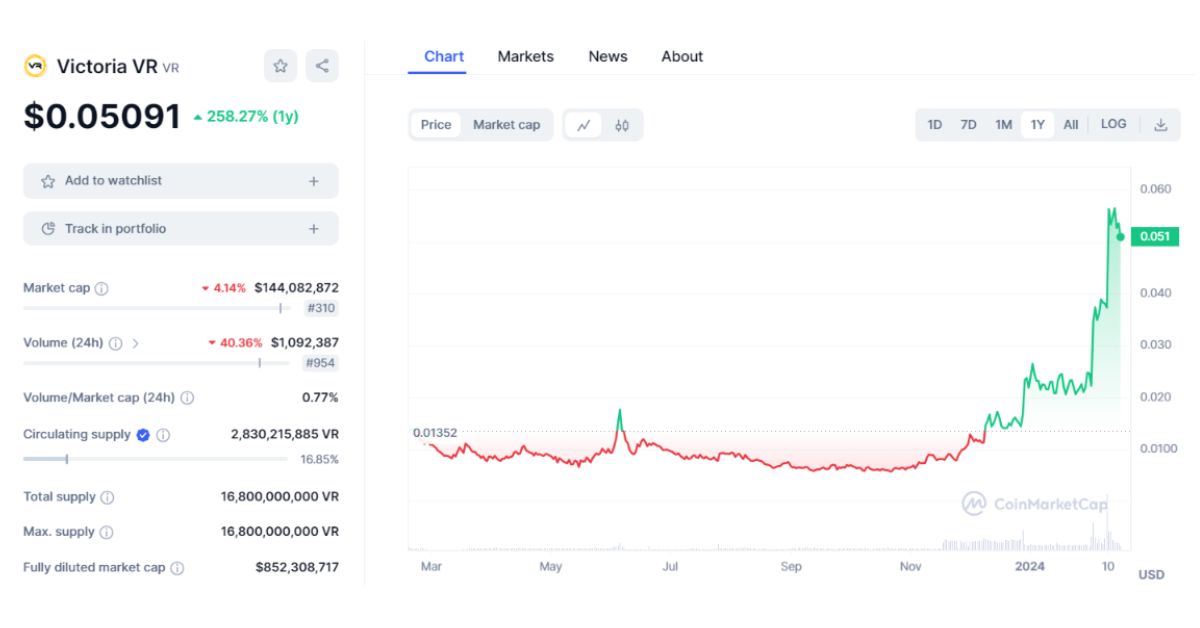Select the 7D time range
This screenshot has width=1200, height=628.
coord(968,125)
